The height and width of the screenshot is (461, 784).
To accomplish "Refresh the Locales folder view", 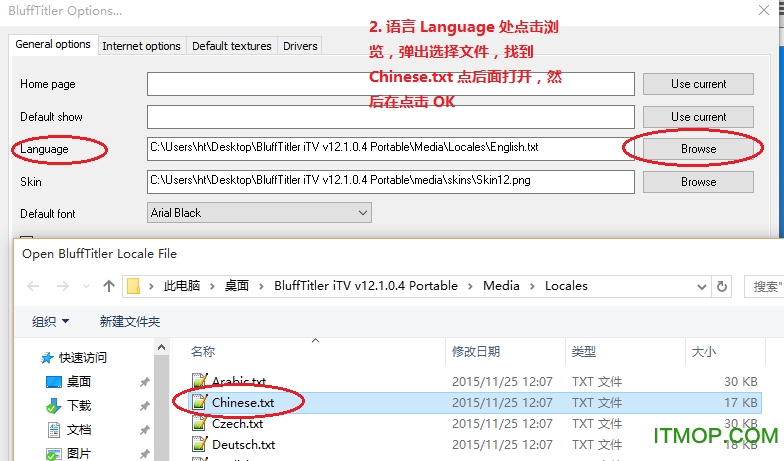I will click(722, 286).
